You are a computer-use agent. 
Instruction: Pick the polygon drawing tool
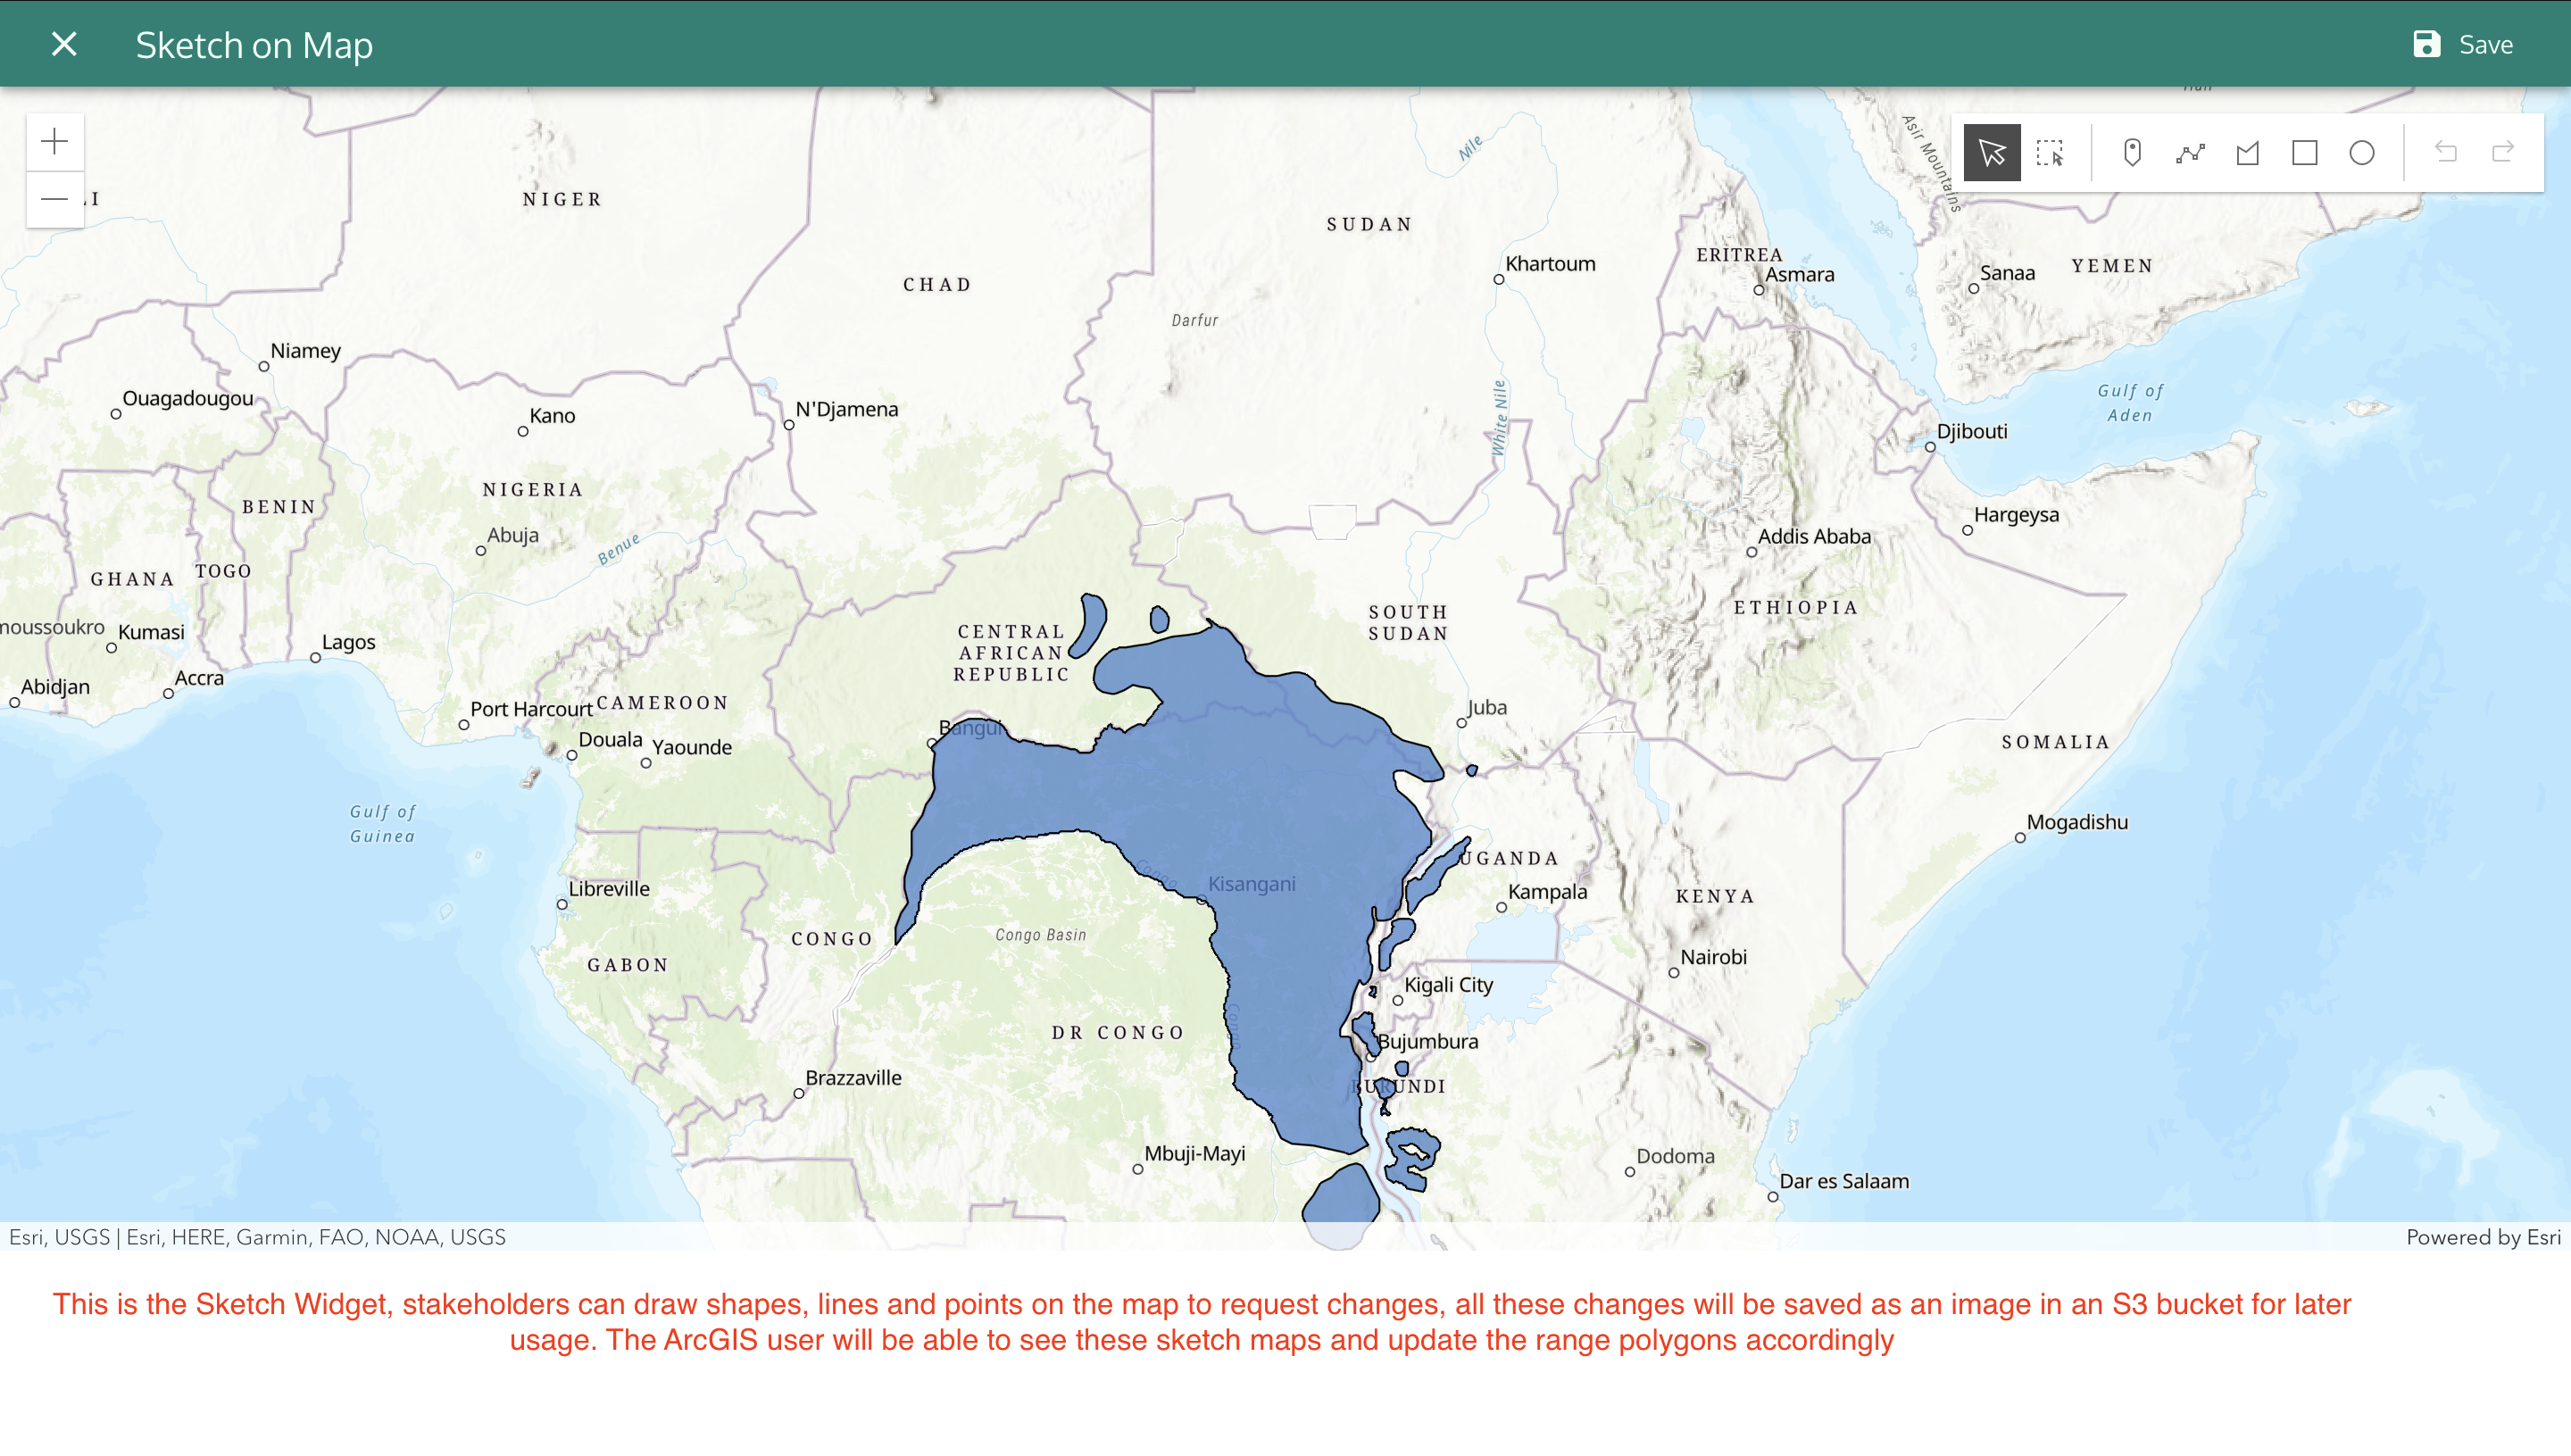point(2247,153)
